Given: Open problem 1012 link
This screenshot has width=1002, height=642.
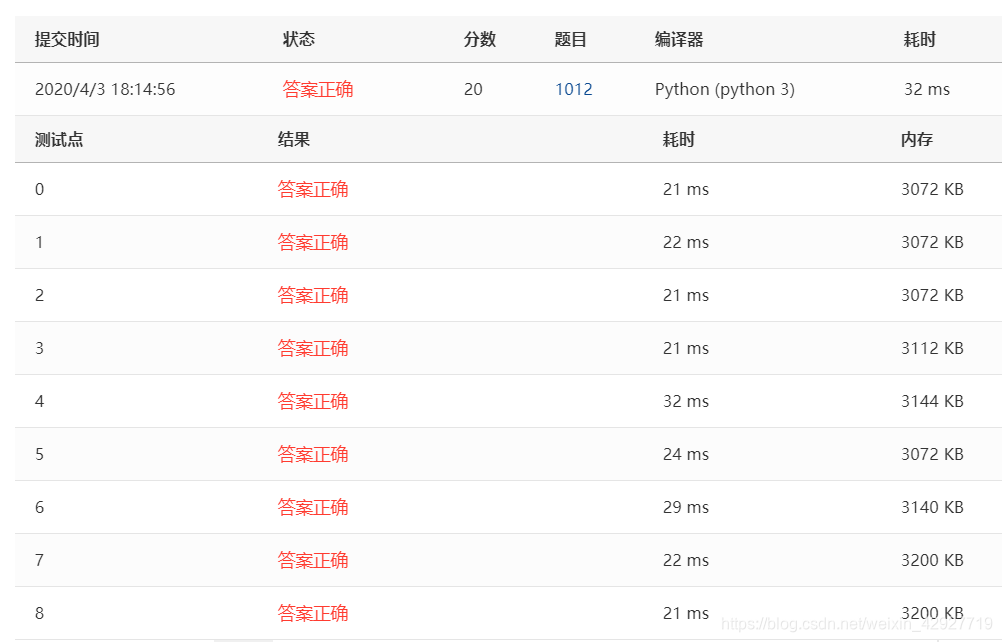Looking at the screenshot, I should (573, 89).
